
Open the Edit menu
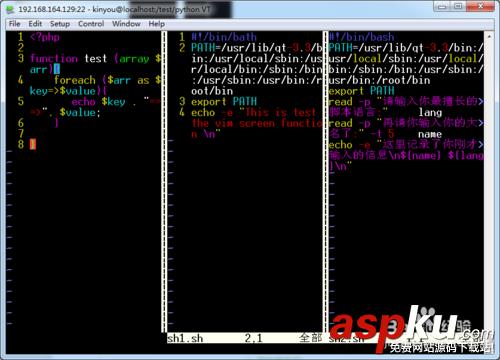click(35, 24)
